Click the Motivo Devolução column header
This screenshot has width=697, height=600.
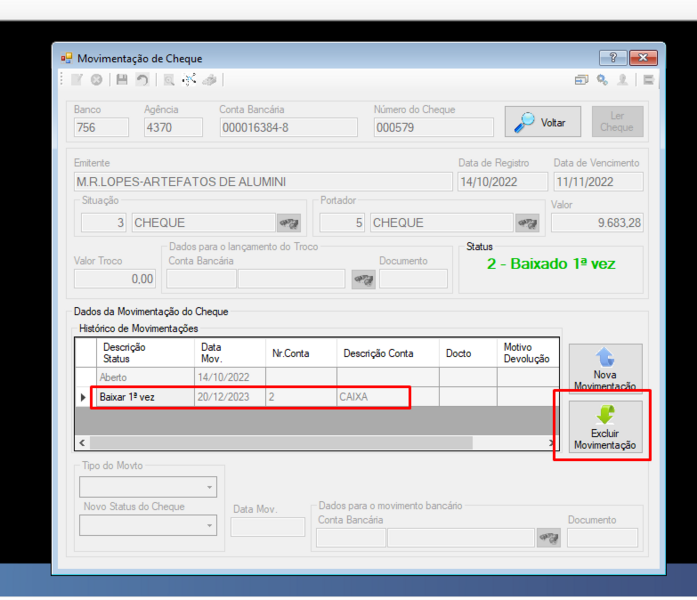pos(528,353)
